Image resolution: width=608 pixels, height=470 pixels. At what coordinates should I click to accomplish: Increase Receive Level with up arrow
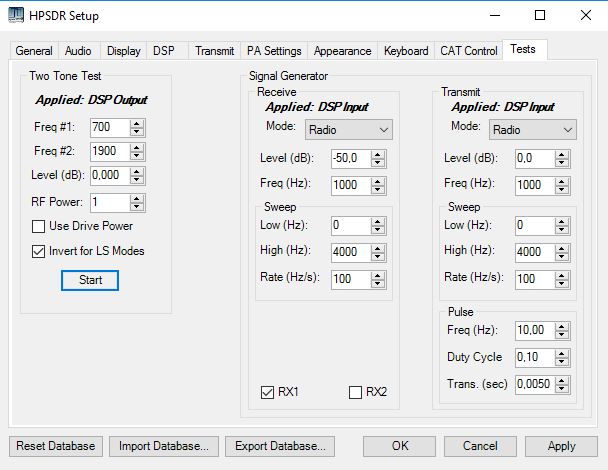[378, 155]
